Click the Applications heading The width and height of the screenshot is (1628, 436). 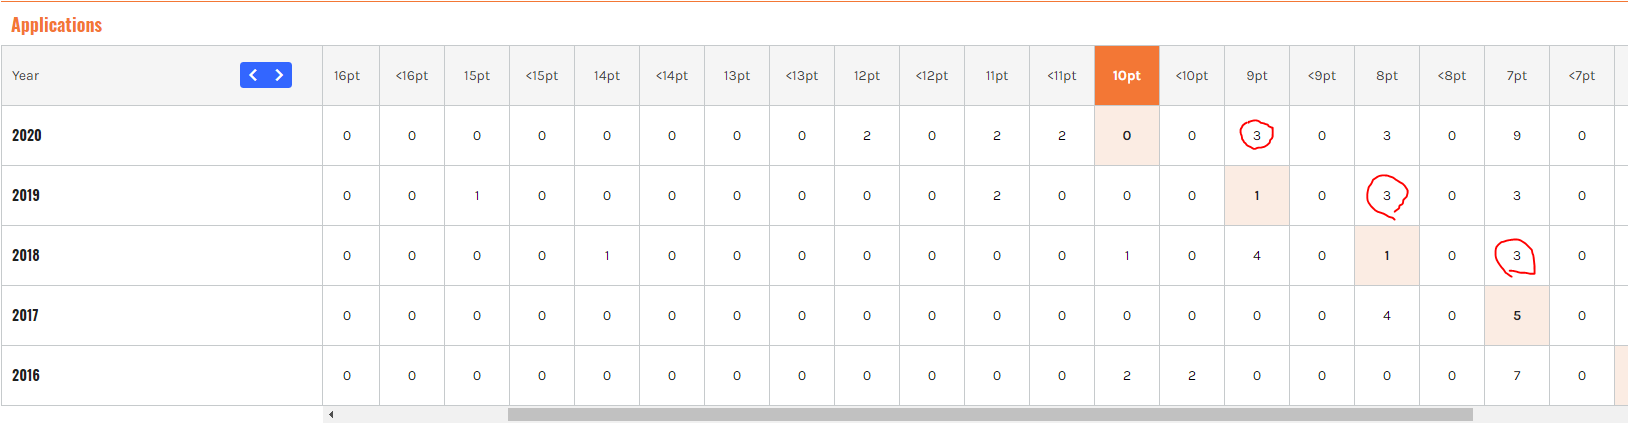57,25
